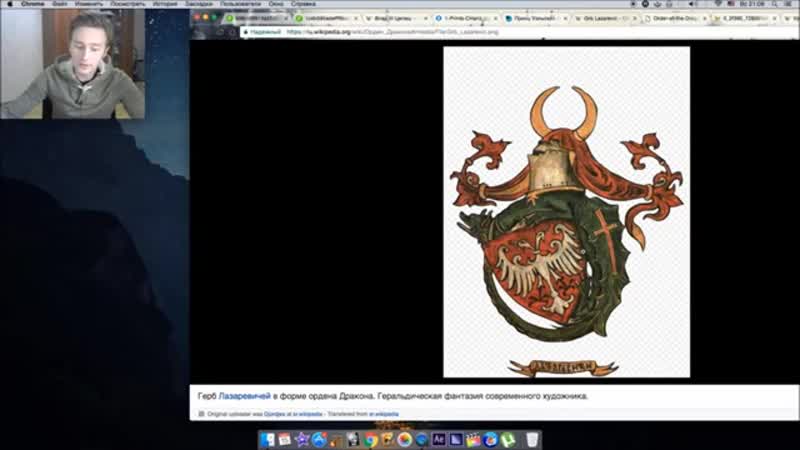Open the Изменить menu
Screen dimensions: 800x450
(89, 4)
